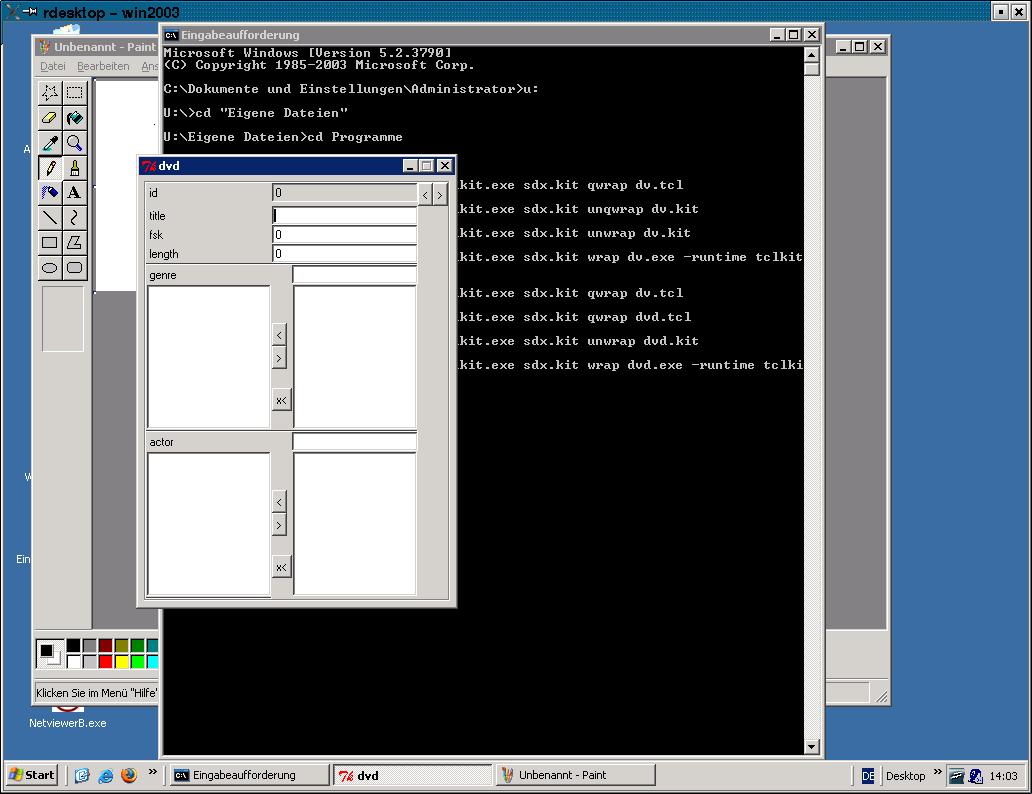Select the rectangular Select tool in Paint
This screenshot has height=794, width=1032.
coord(74,92)
